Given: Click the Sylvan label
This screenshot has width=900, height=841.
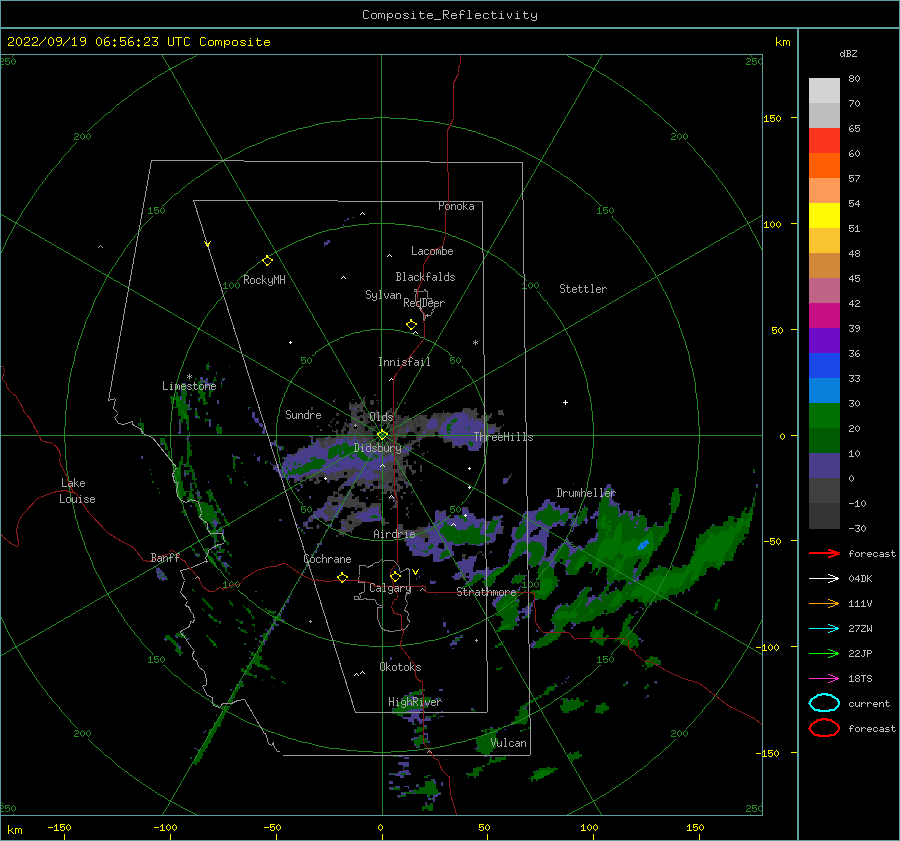Looking at the screenshot, I should tap(383, 295).
